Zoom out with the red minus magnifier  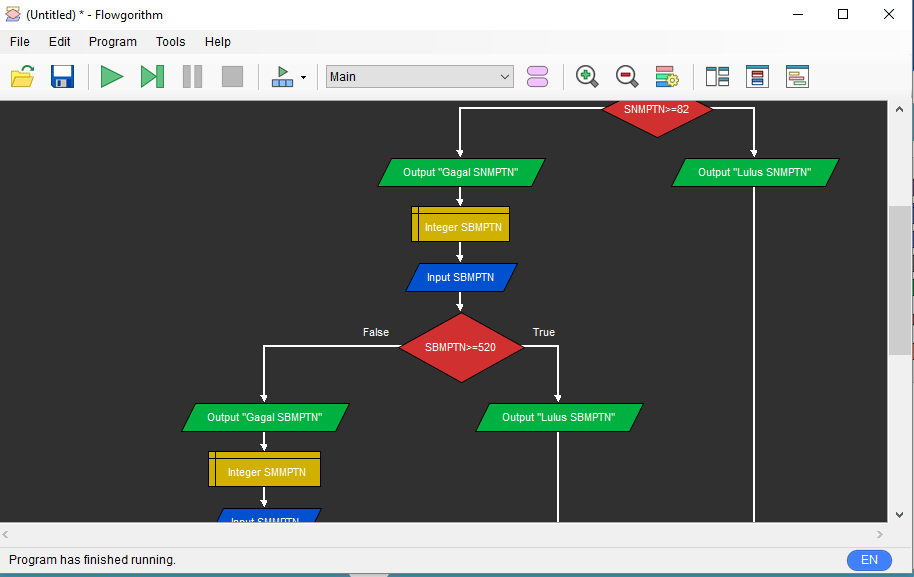point(627,77)
